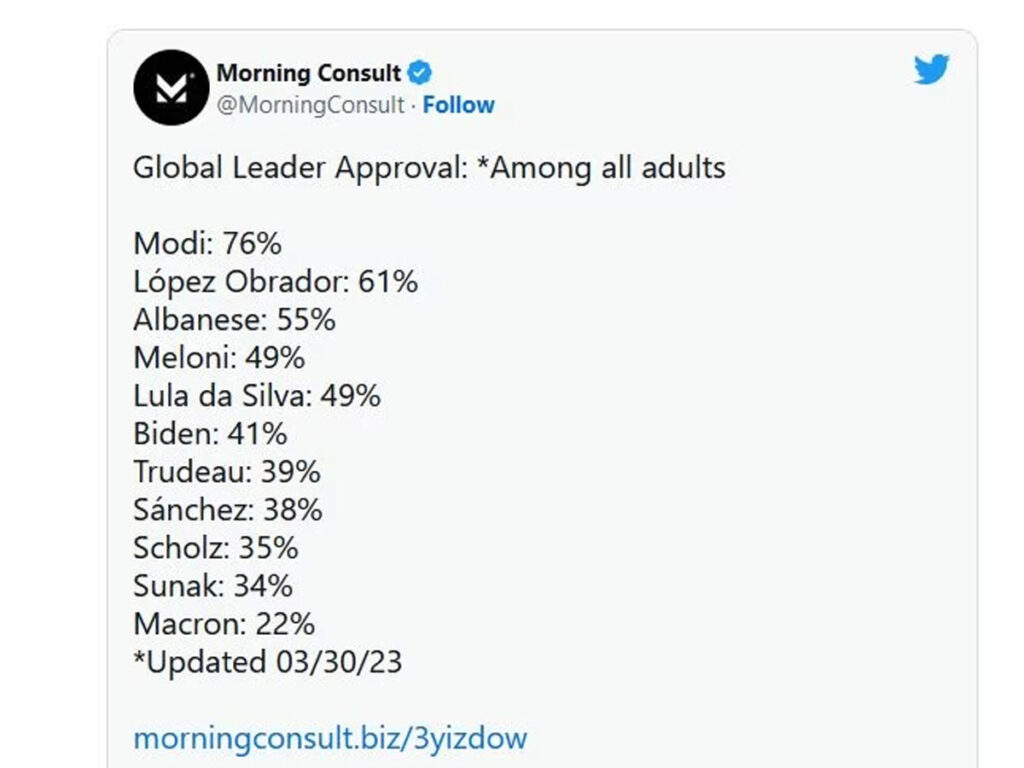Image resolution: width=1024 pixels, height=768 pixels.
Task: Click the López Obrador: 61% line
Action: tap(276, 282)
